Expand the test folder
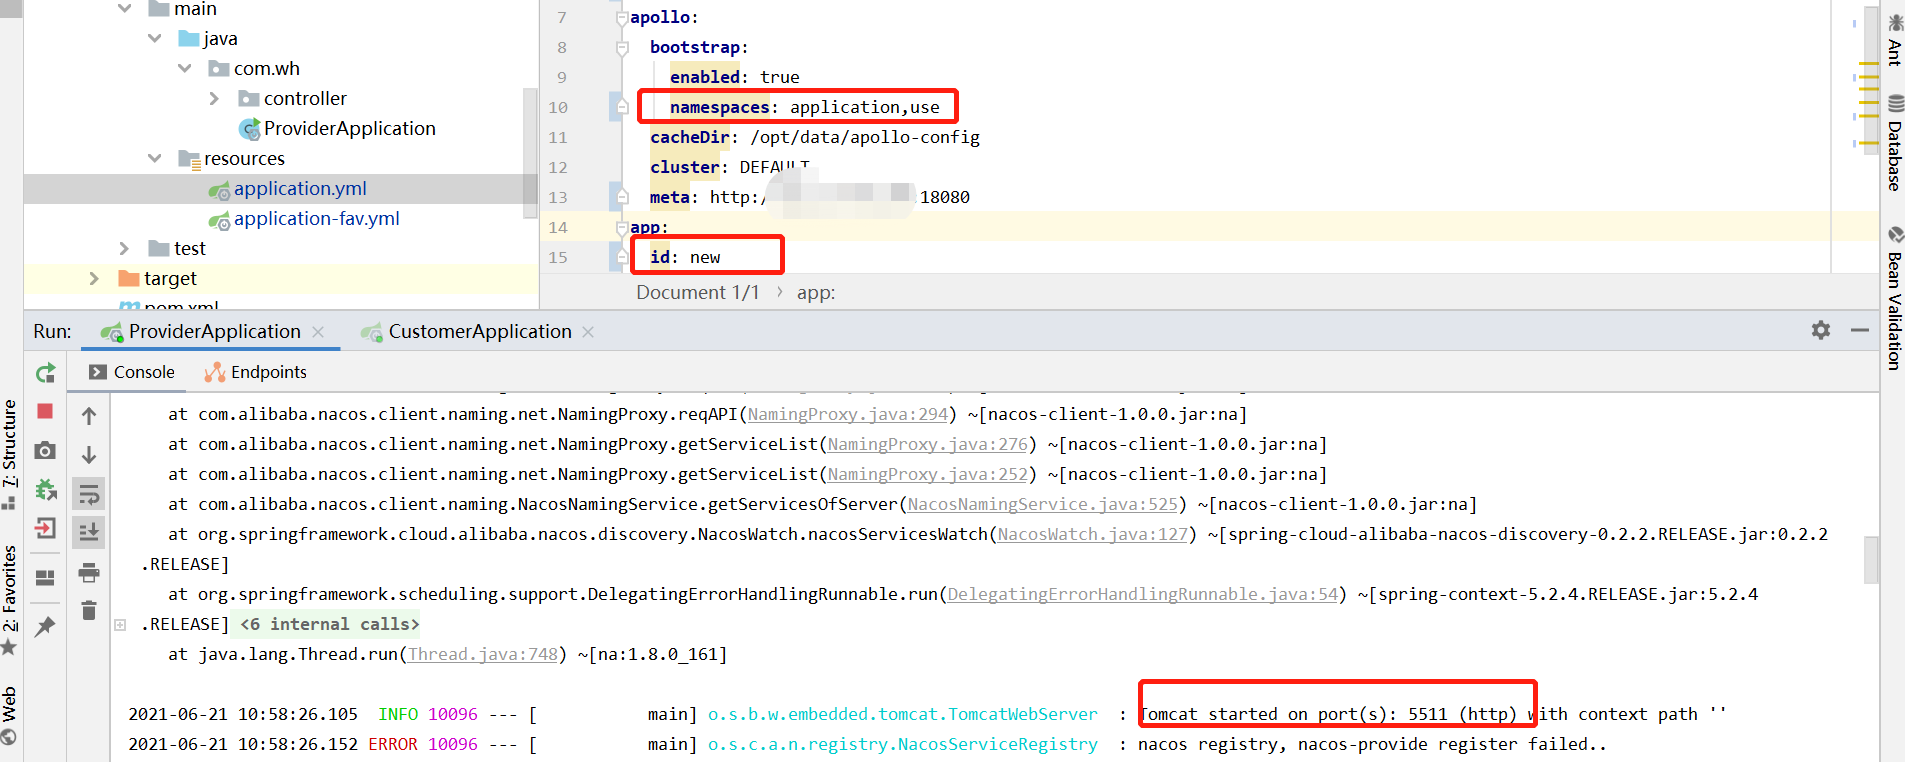 tap(124, 249)
